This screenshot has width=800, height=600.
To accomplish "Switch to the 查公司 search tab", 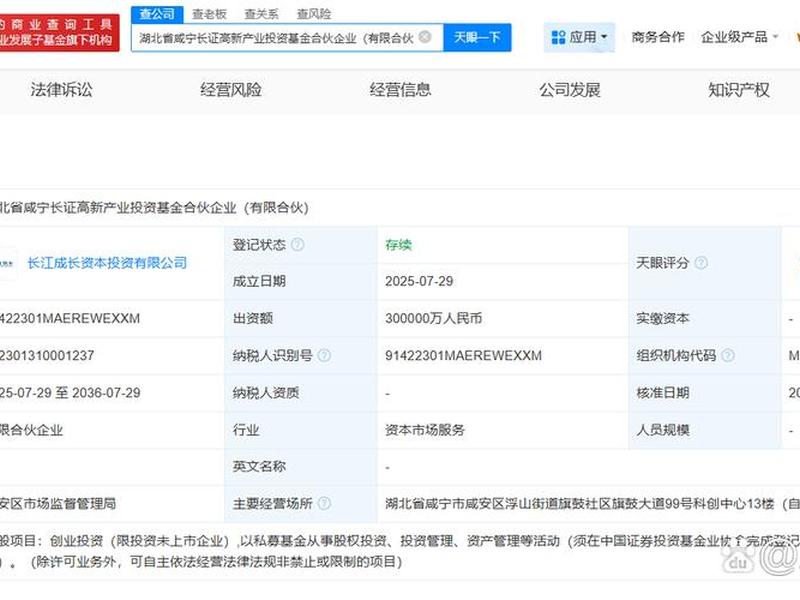I will [157, 14].
